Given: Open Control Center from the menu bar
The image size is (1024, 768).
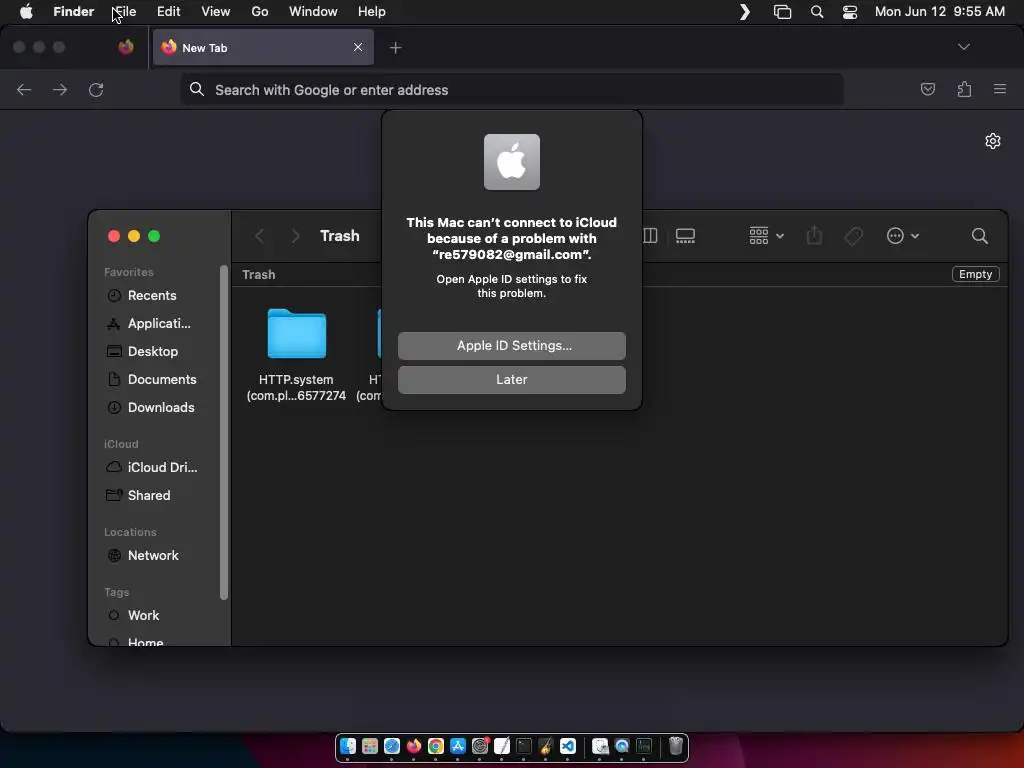Looking at the screenshot, I should tap(850, 11).
